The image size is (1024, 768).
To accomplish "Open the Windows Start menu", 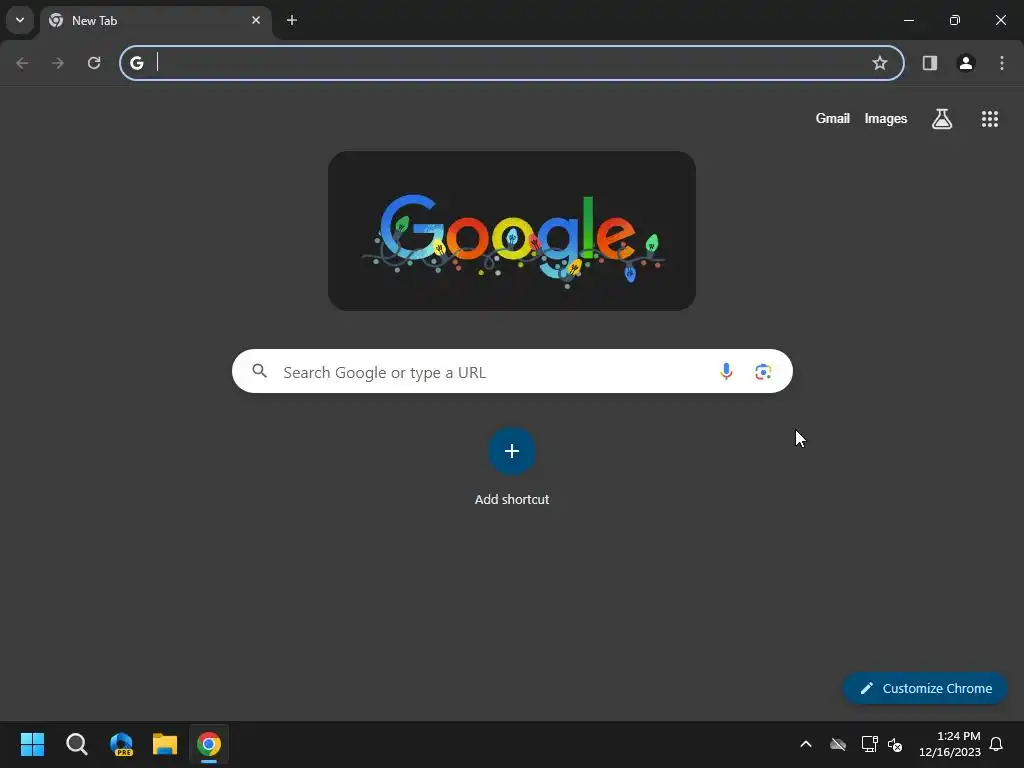I will coord(32,744).
